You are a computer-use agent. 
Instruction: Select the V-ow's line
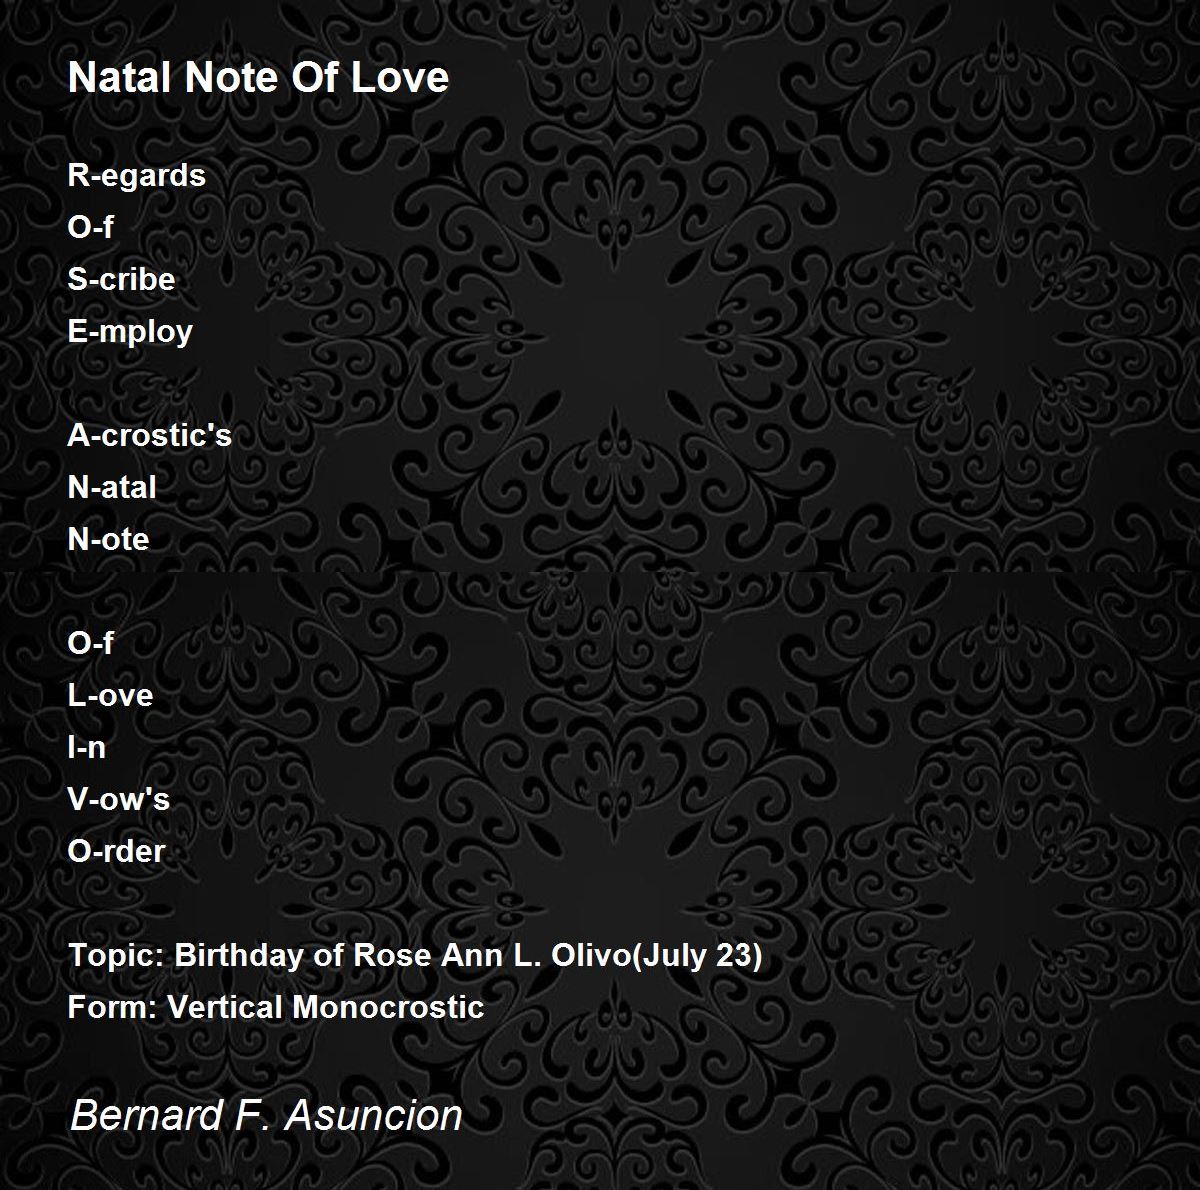click(x=119, y=799)
